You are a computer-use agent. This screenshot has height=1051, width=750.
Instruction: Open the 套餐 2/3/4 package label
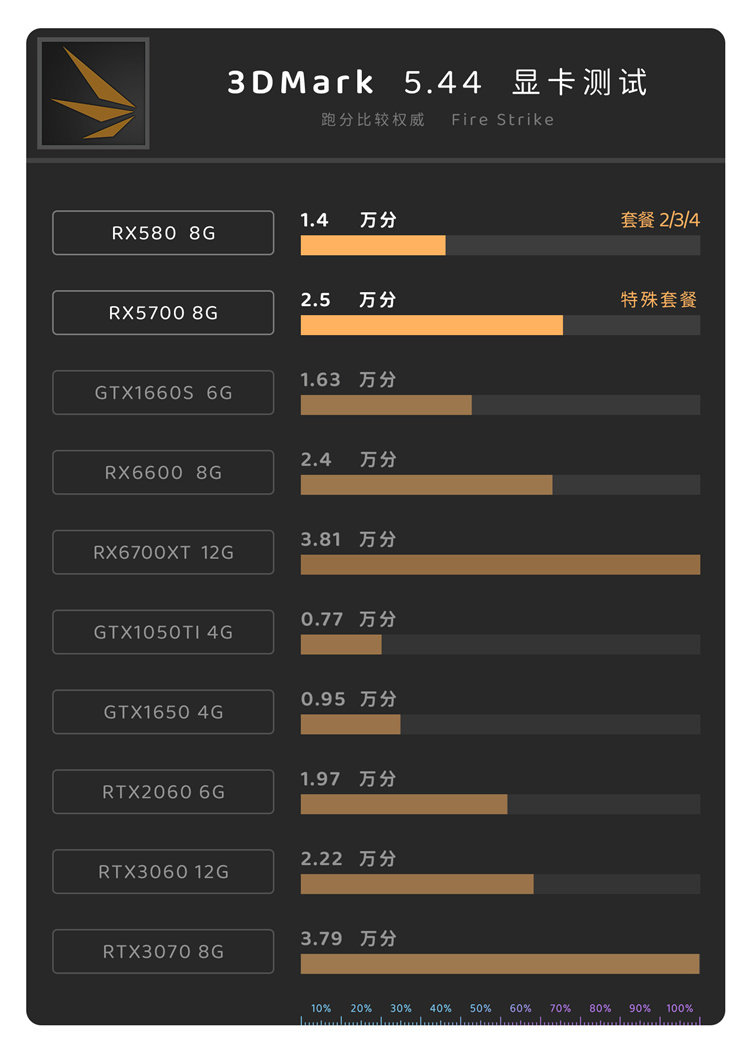point(660,220)
